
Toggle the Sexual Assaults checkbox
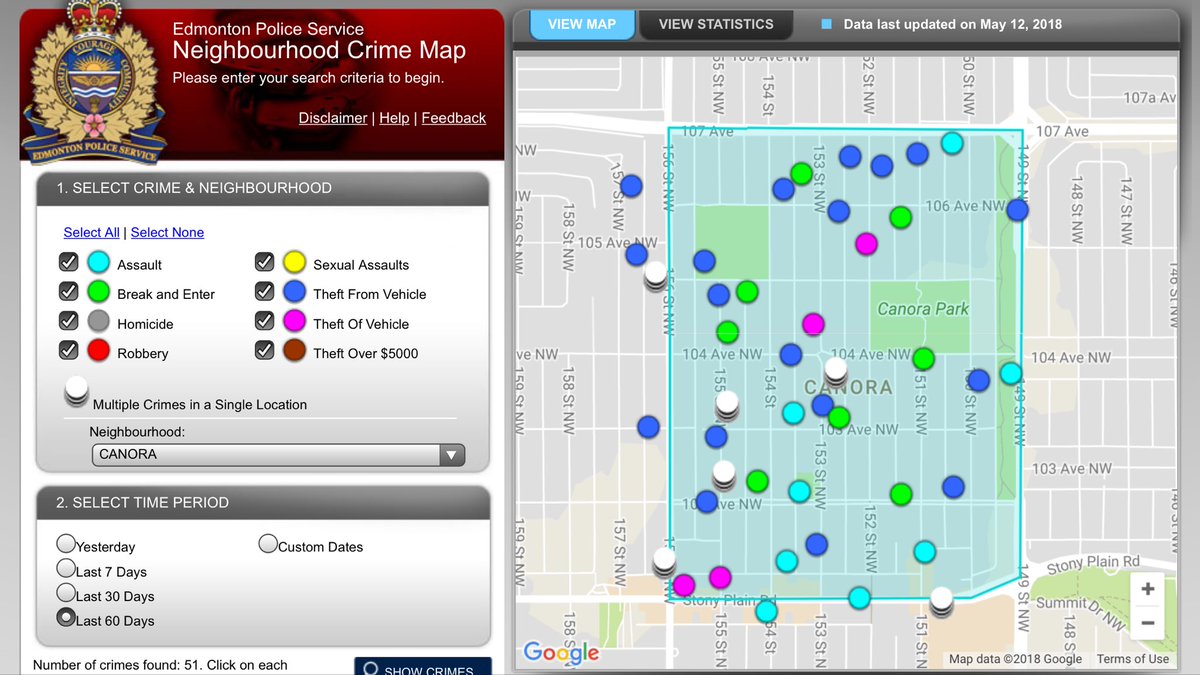coord(265,262)
